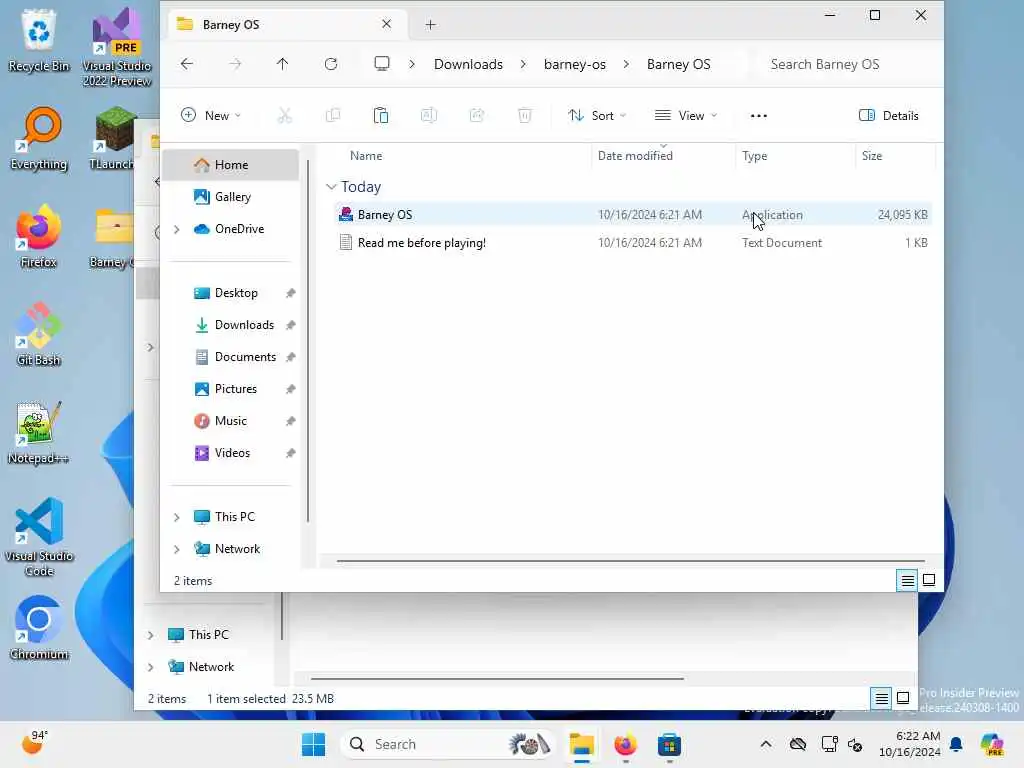Click the PC monitor icon in address bar
The image size is (1024, 768).
[381, 64]
